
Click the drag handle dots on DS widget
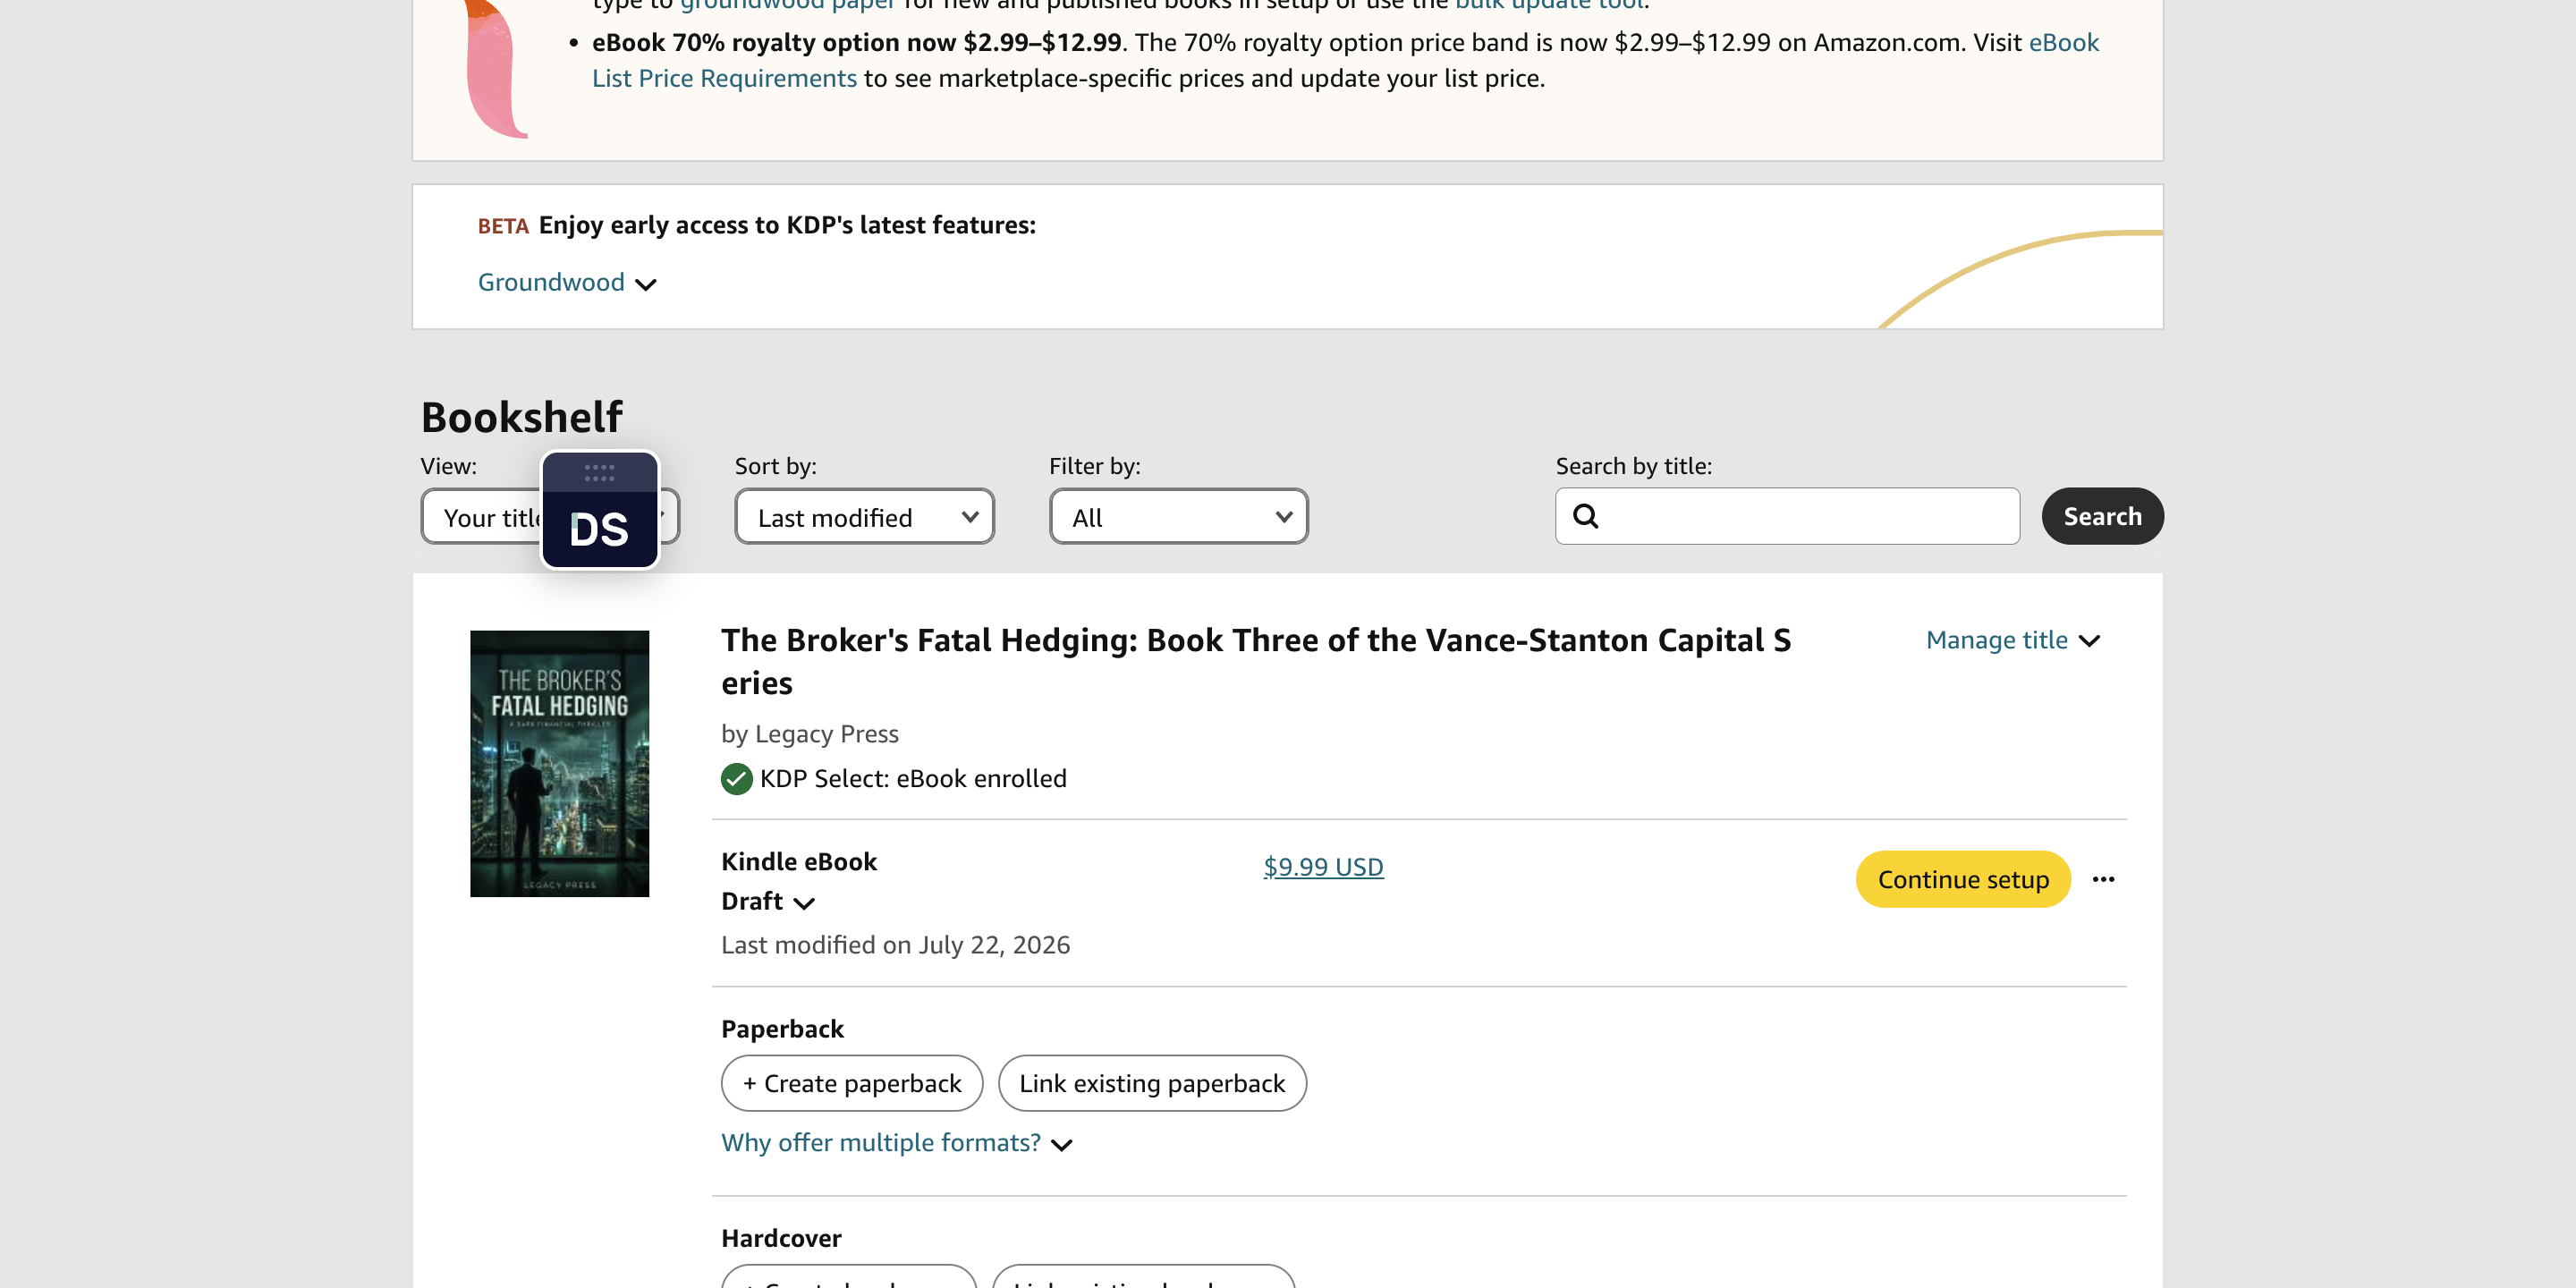click(x=599, y=473)
